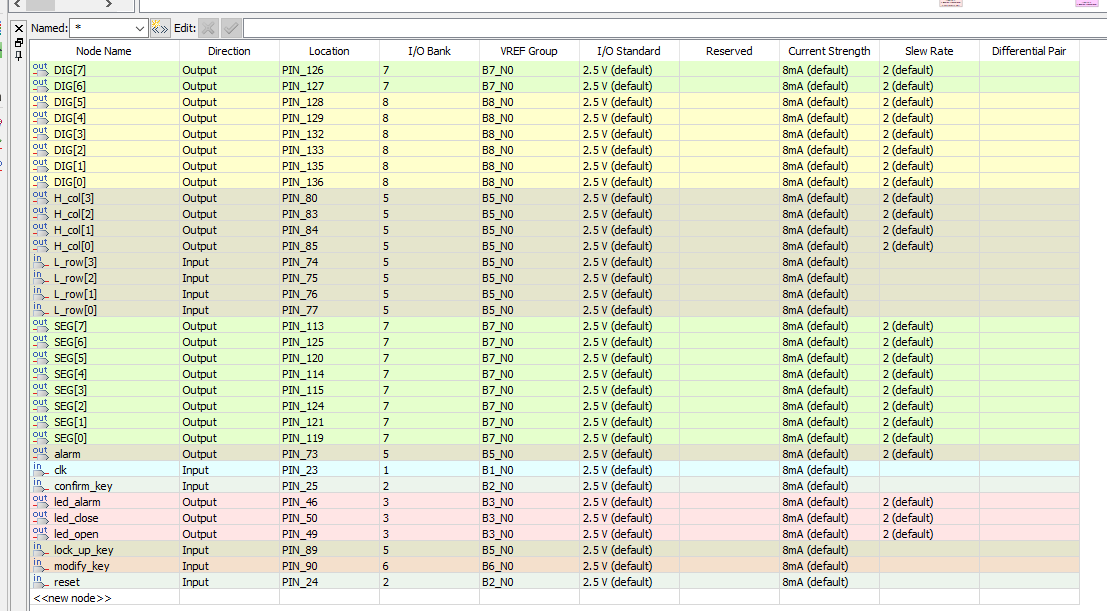1107x611 pixels.
Task: Click the output pin icon for alarm
Action: click(x=40, y=453)
